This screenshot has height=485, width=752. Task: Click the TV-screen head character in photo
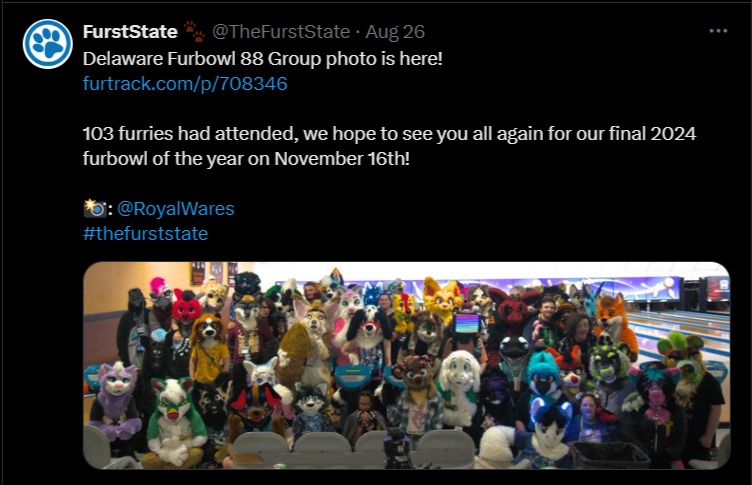pyautogui.click(x=466, y=324)
